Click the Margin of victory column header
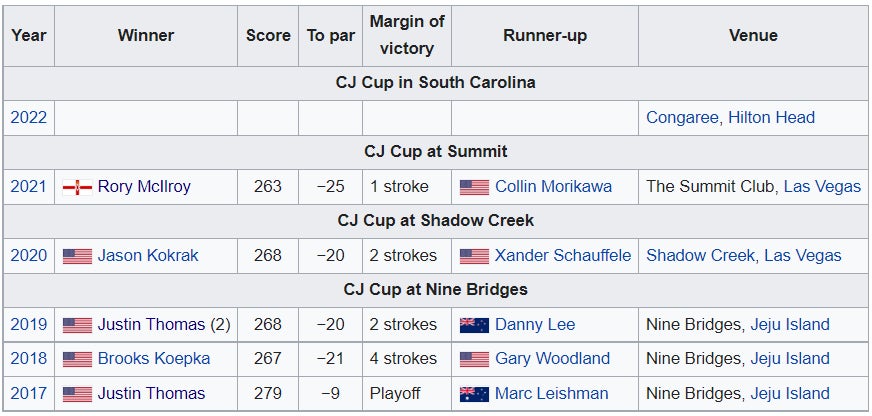This screenshot has height=416, width=872. click(x=407, y=36)
